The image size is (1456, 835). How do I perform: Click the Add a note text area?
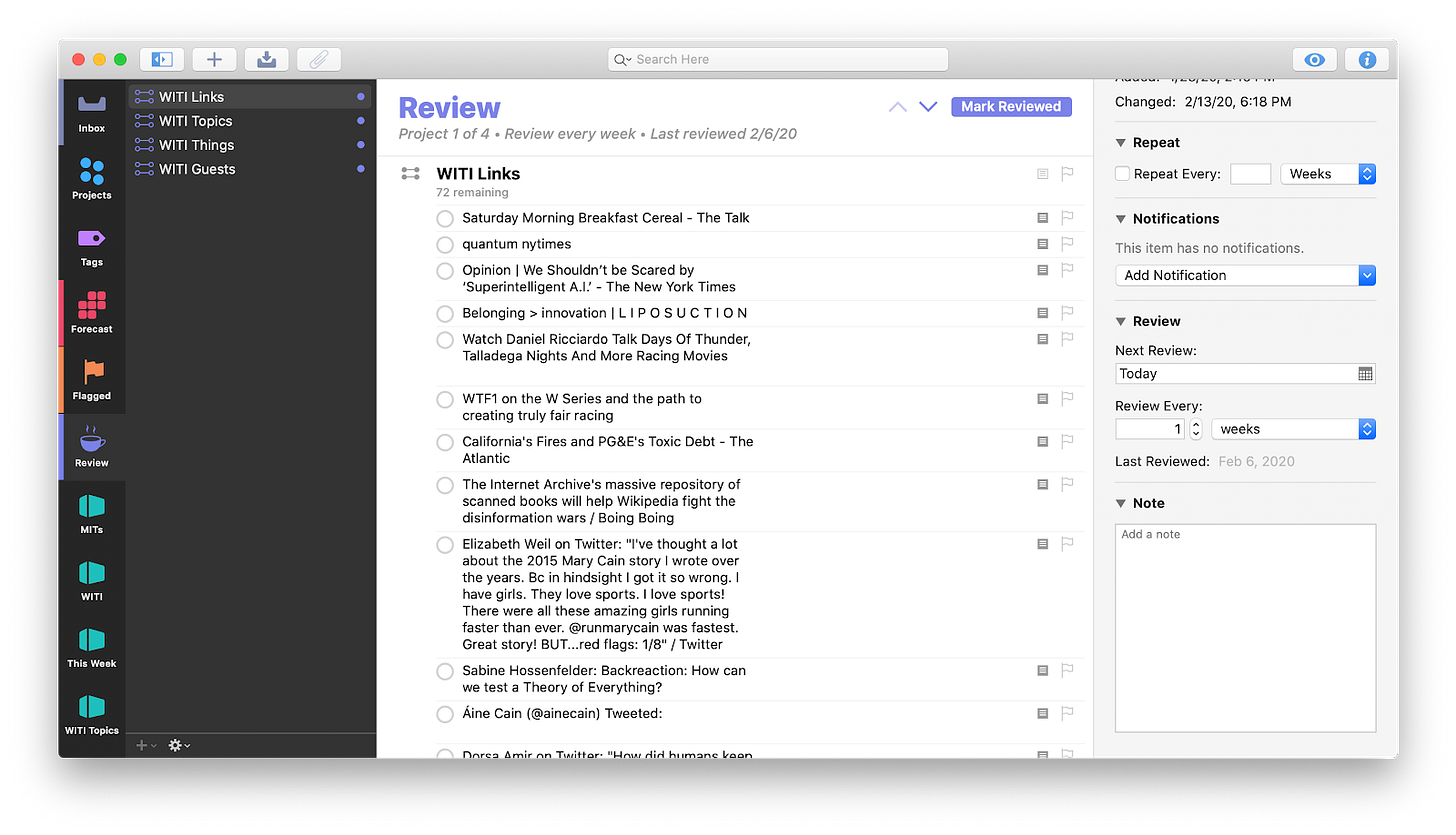(x=1245, y=628)
